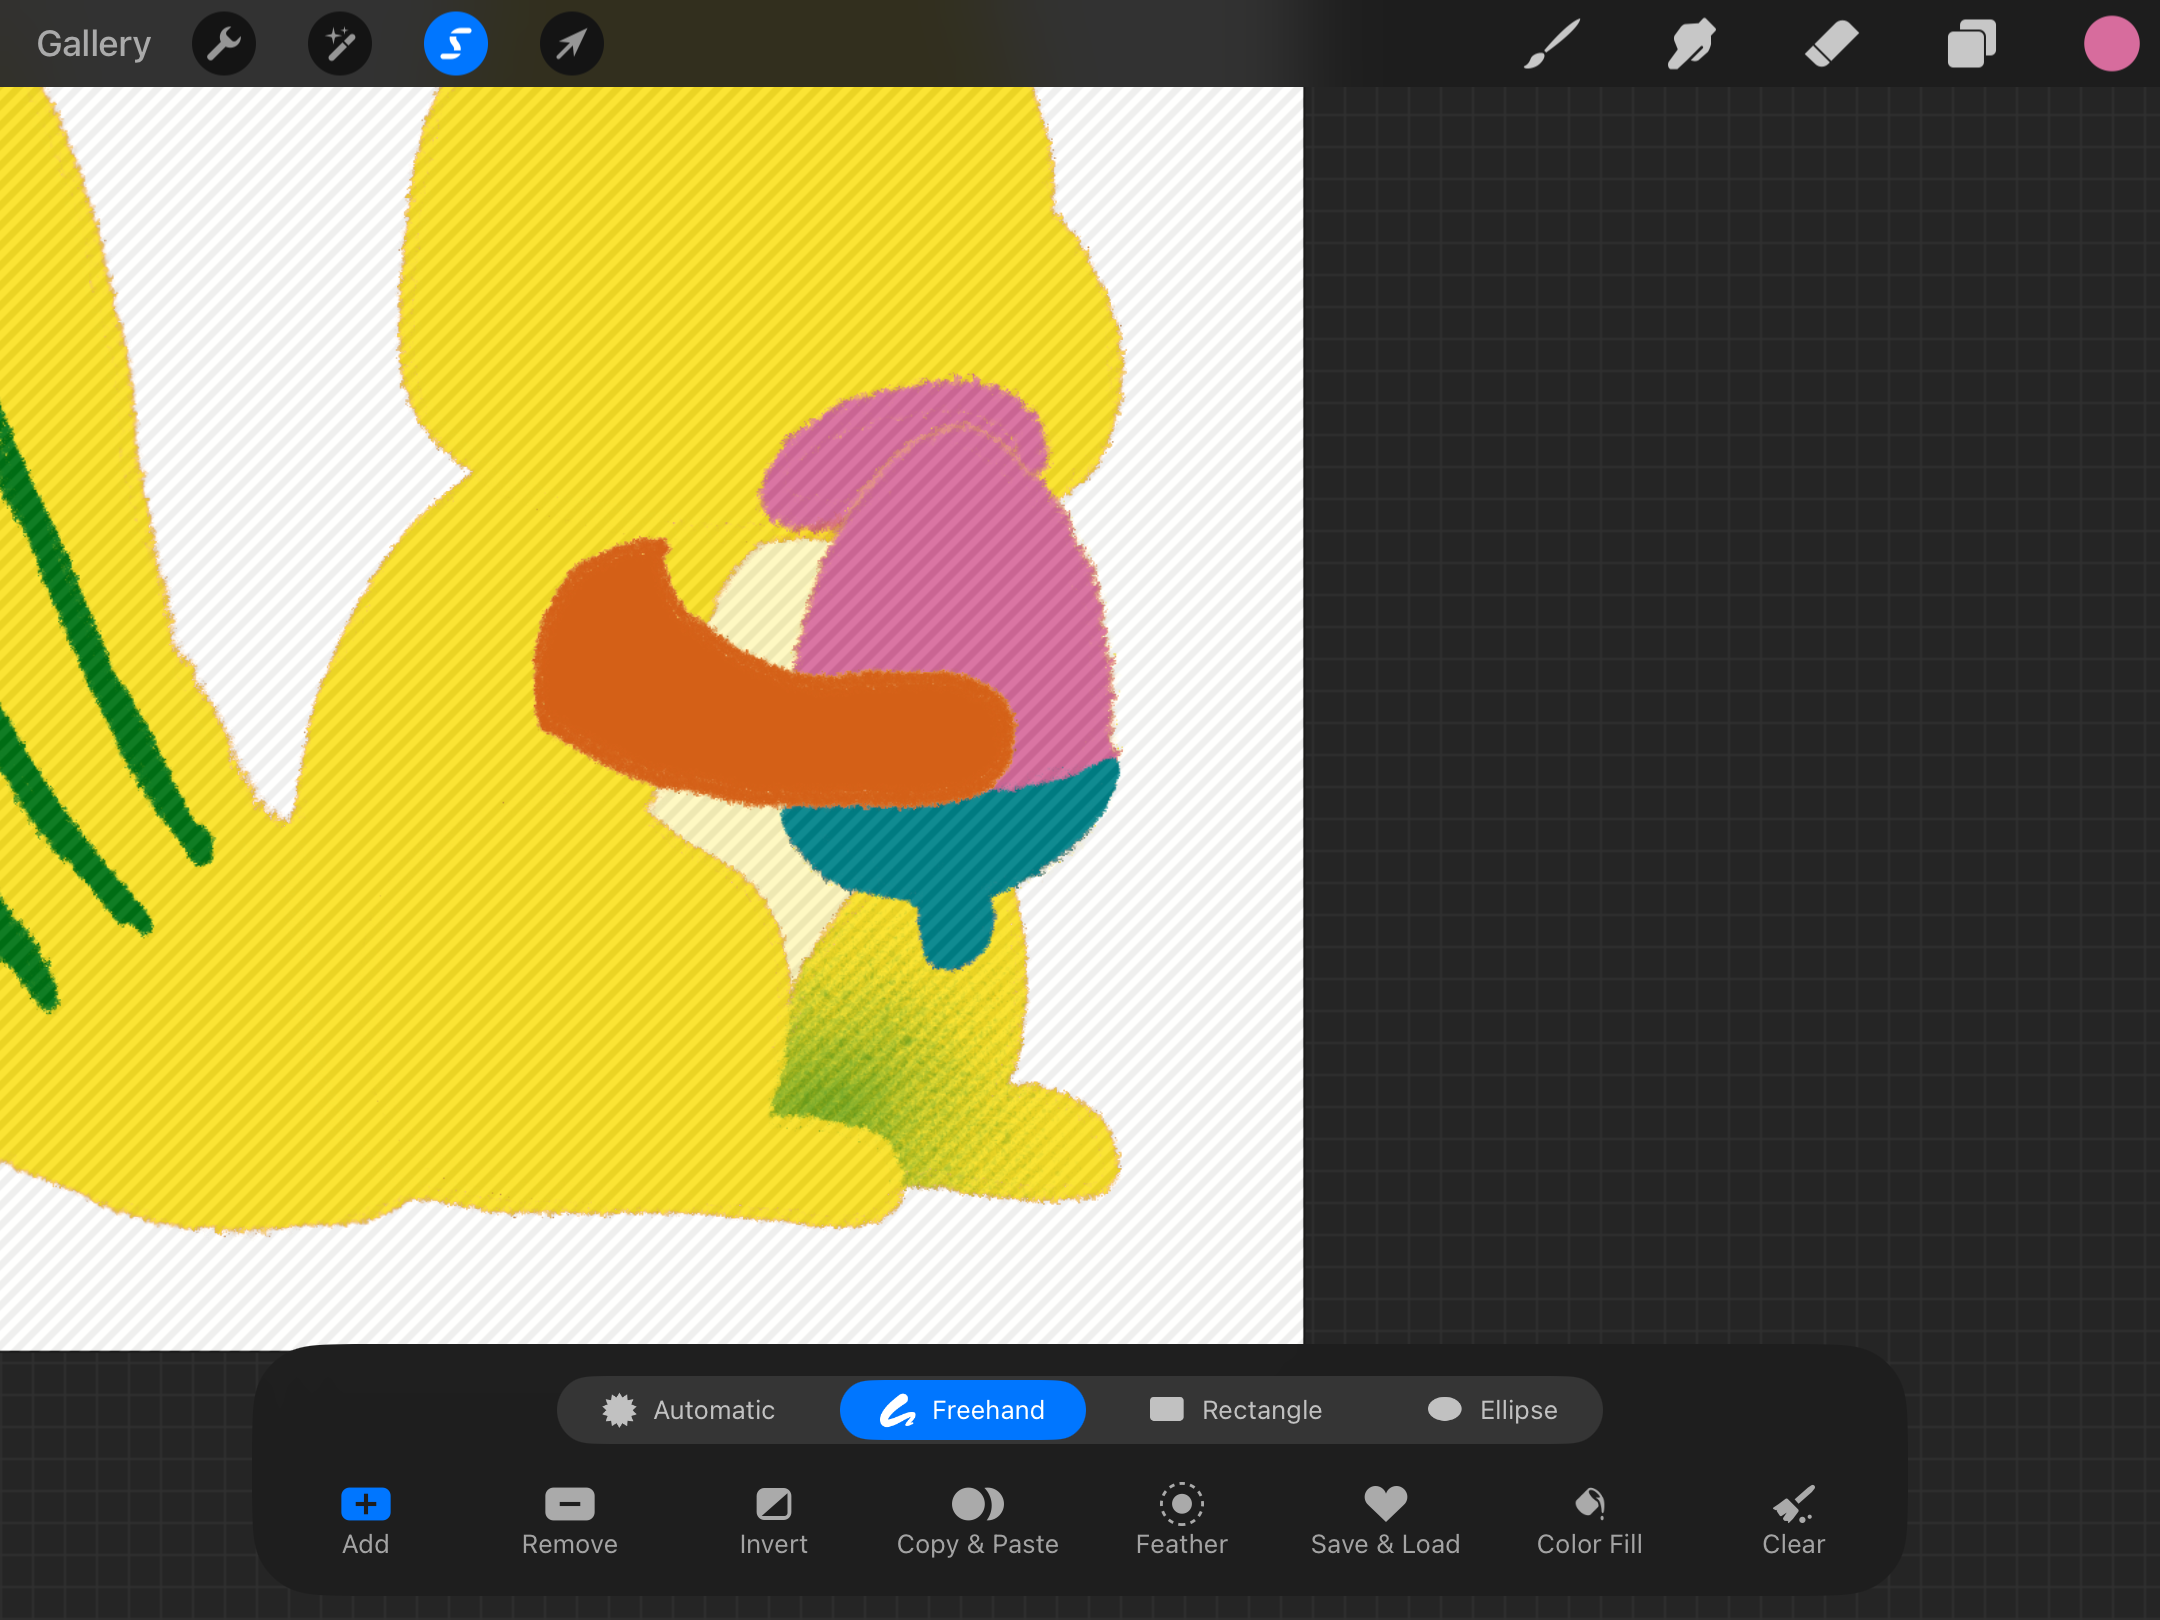Return to the Gallery
The width and height of the screenshot is (2160, 1620).
pyautogui.click(x=94, y=44)
